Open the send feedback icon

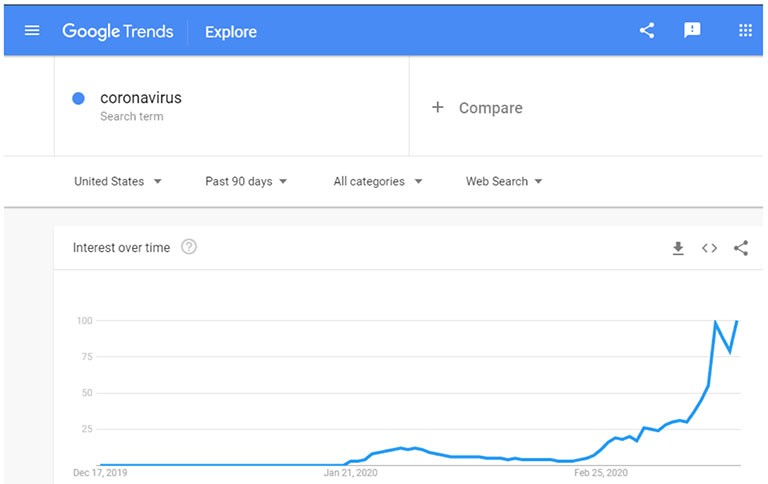692,31
